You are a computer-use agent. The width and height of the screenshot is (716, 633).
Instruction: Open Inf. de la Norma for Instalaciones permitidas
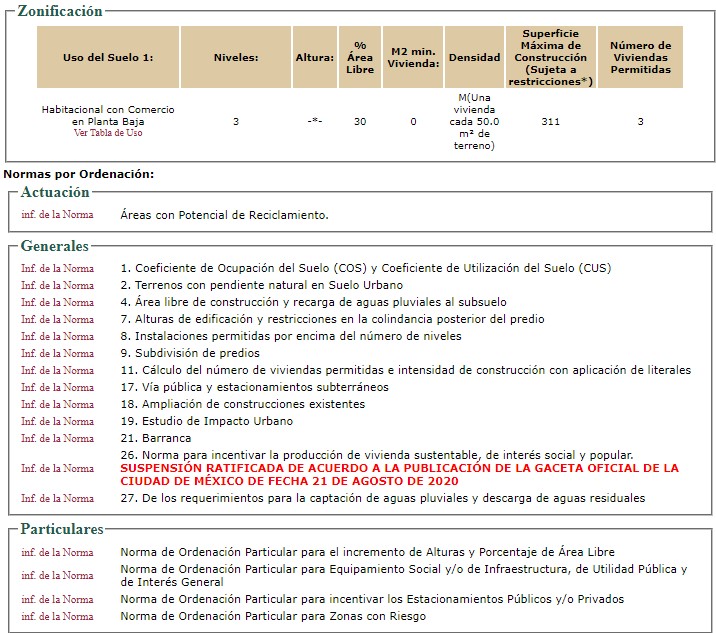57,336
